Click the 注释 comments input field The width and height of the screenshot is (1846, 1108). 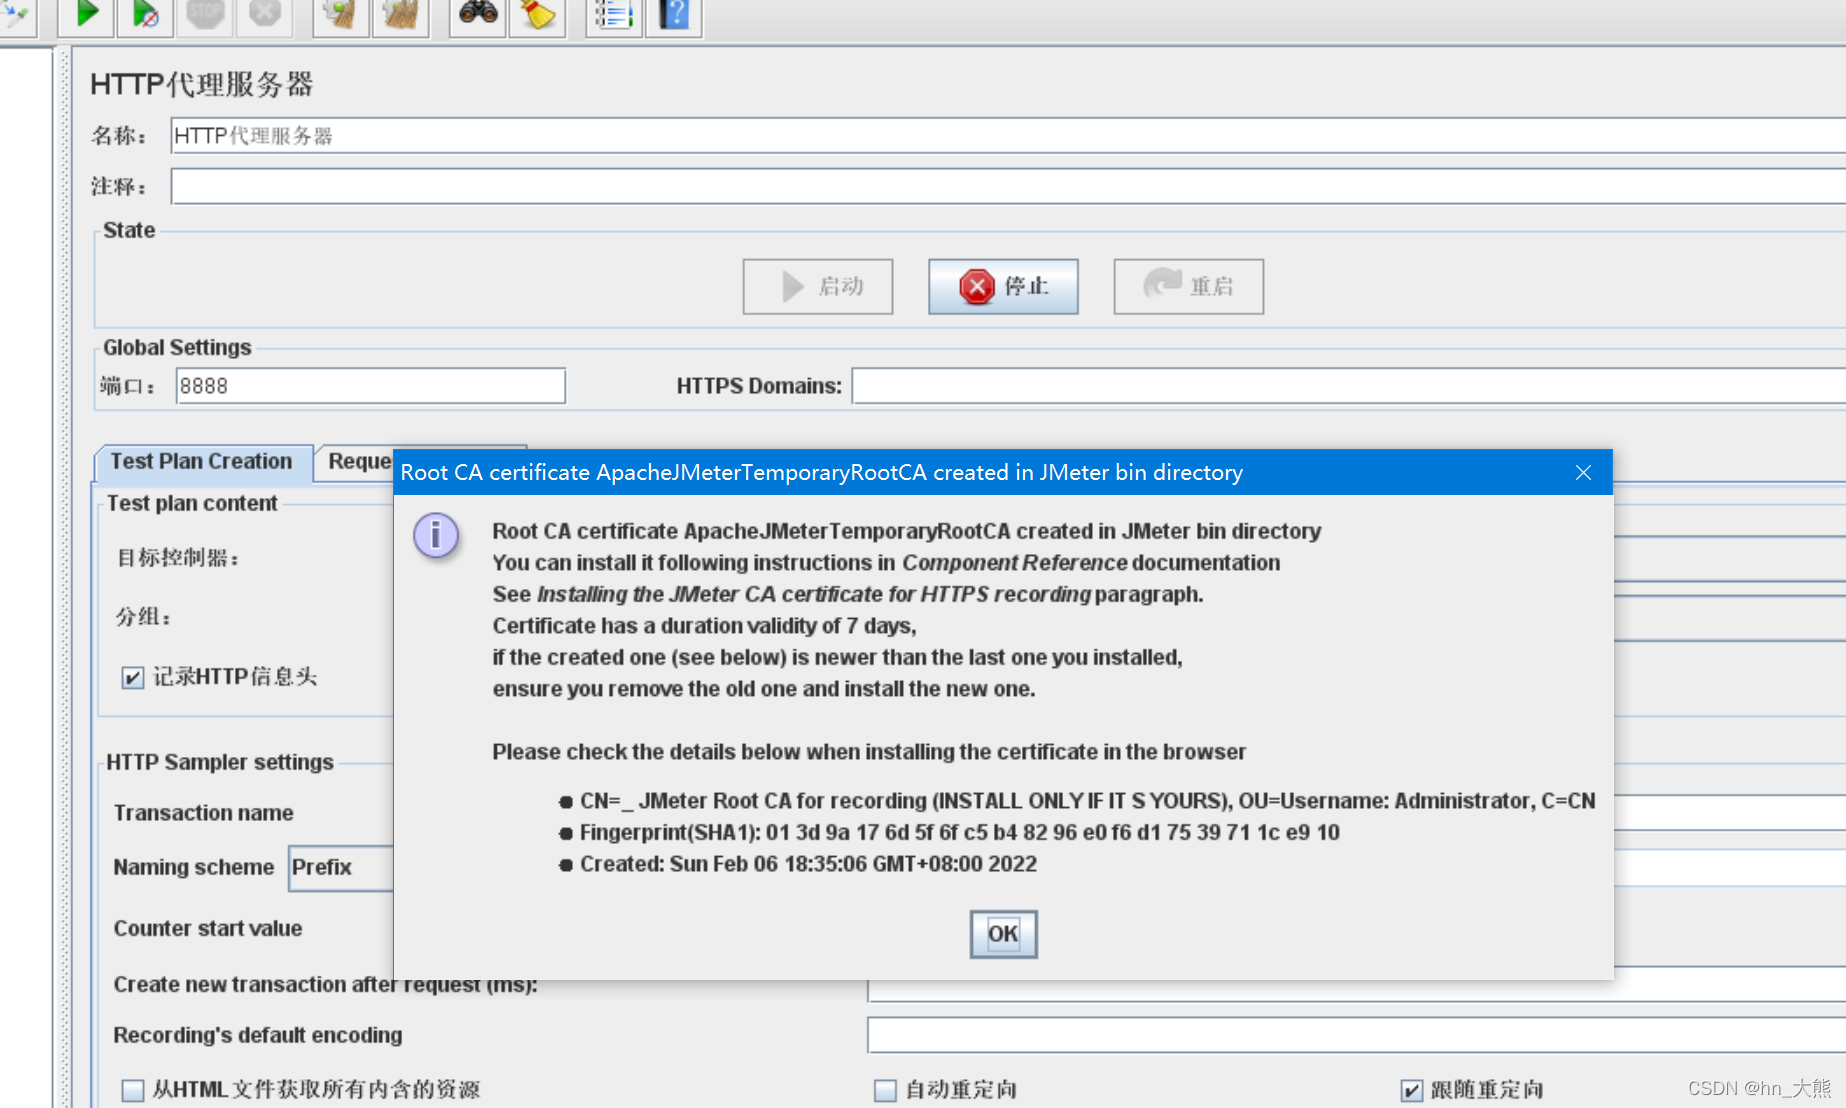tap(1008, 186)
